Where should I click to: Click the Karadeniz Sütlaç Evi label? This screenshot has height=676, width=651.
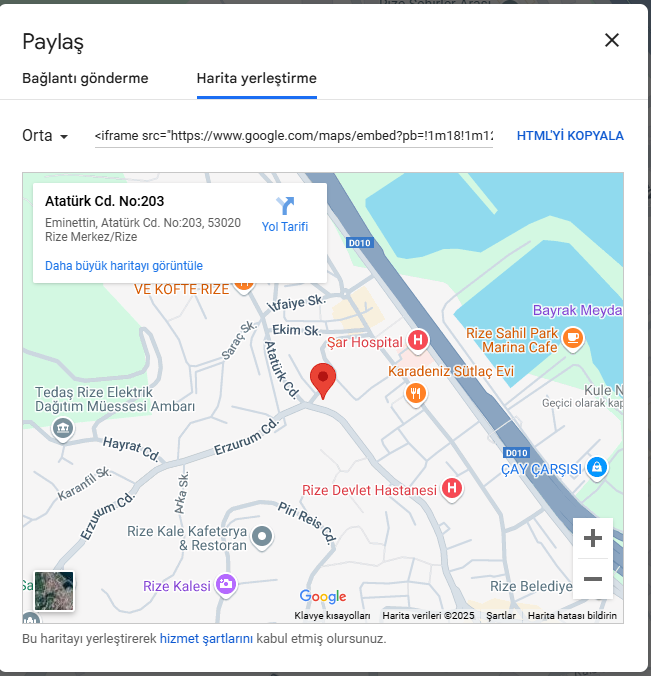pyautogui.click(x=451, y=371)
